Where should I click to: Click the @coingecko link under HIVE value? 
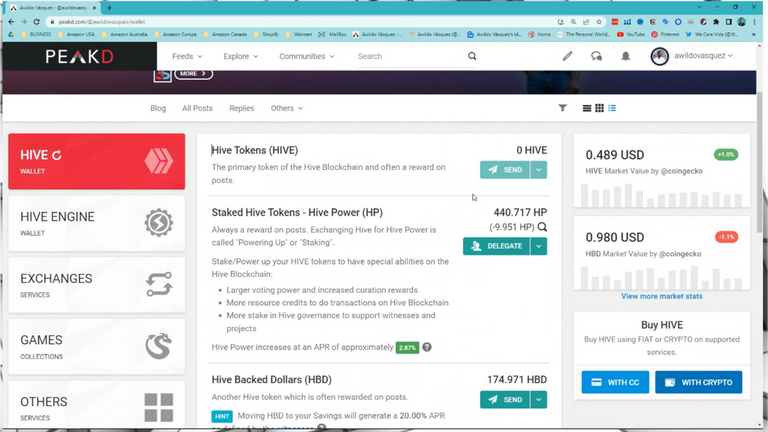click(x=682, y=171)
